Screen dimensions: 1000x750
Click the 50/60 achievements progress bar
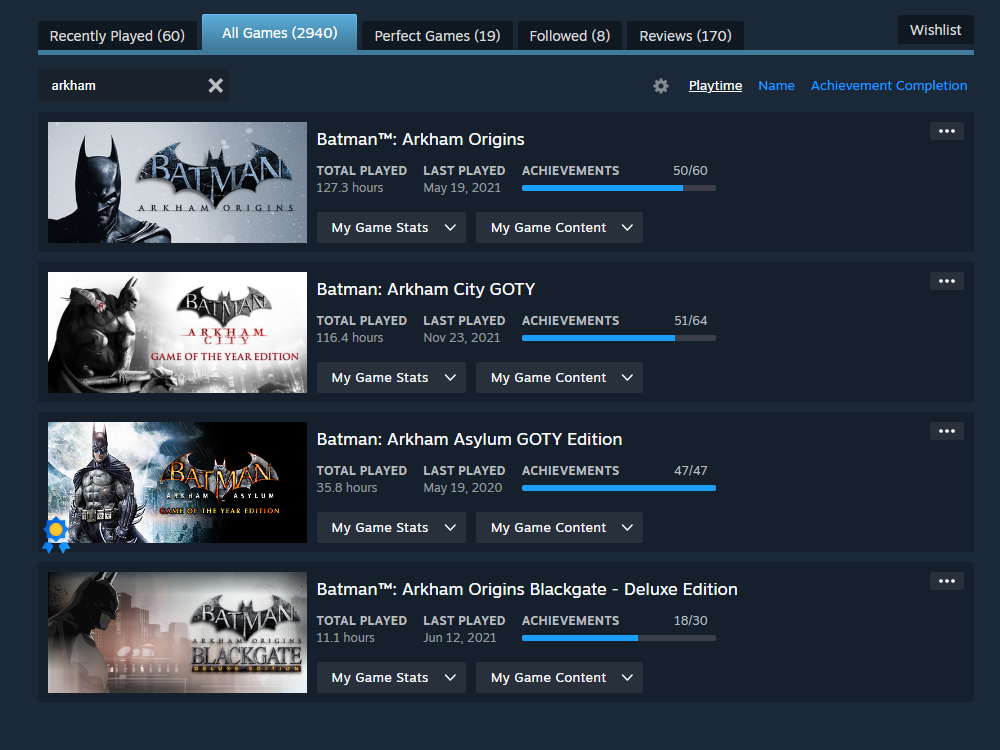tap(619, 188)
